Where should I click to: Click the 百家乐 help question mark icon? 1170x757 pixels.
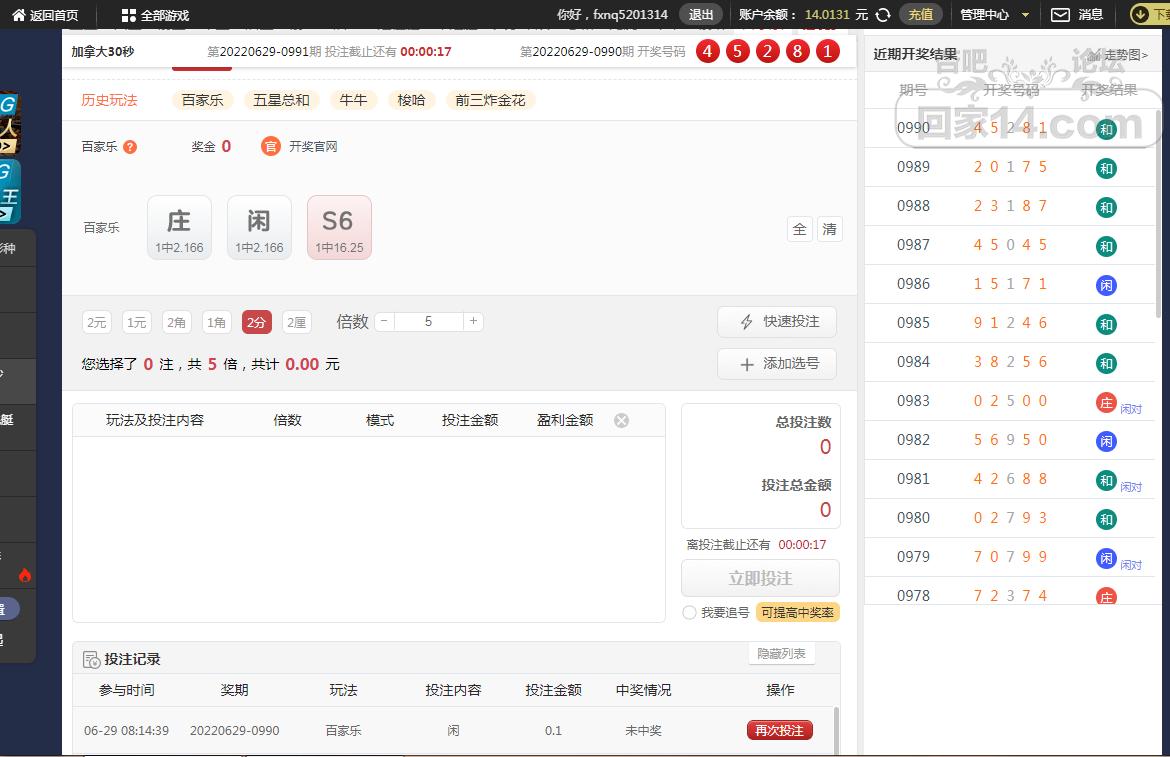(130, 147)
